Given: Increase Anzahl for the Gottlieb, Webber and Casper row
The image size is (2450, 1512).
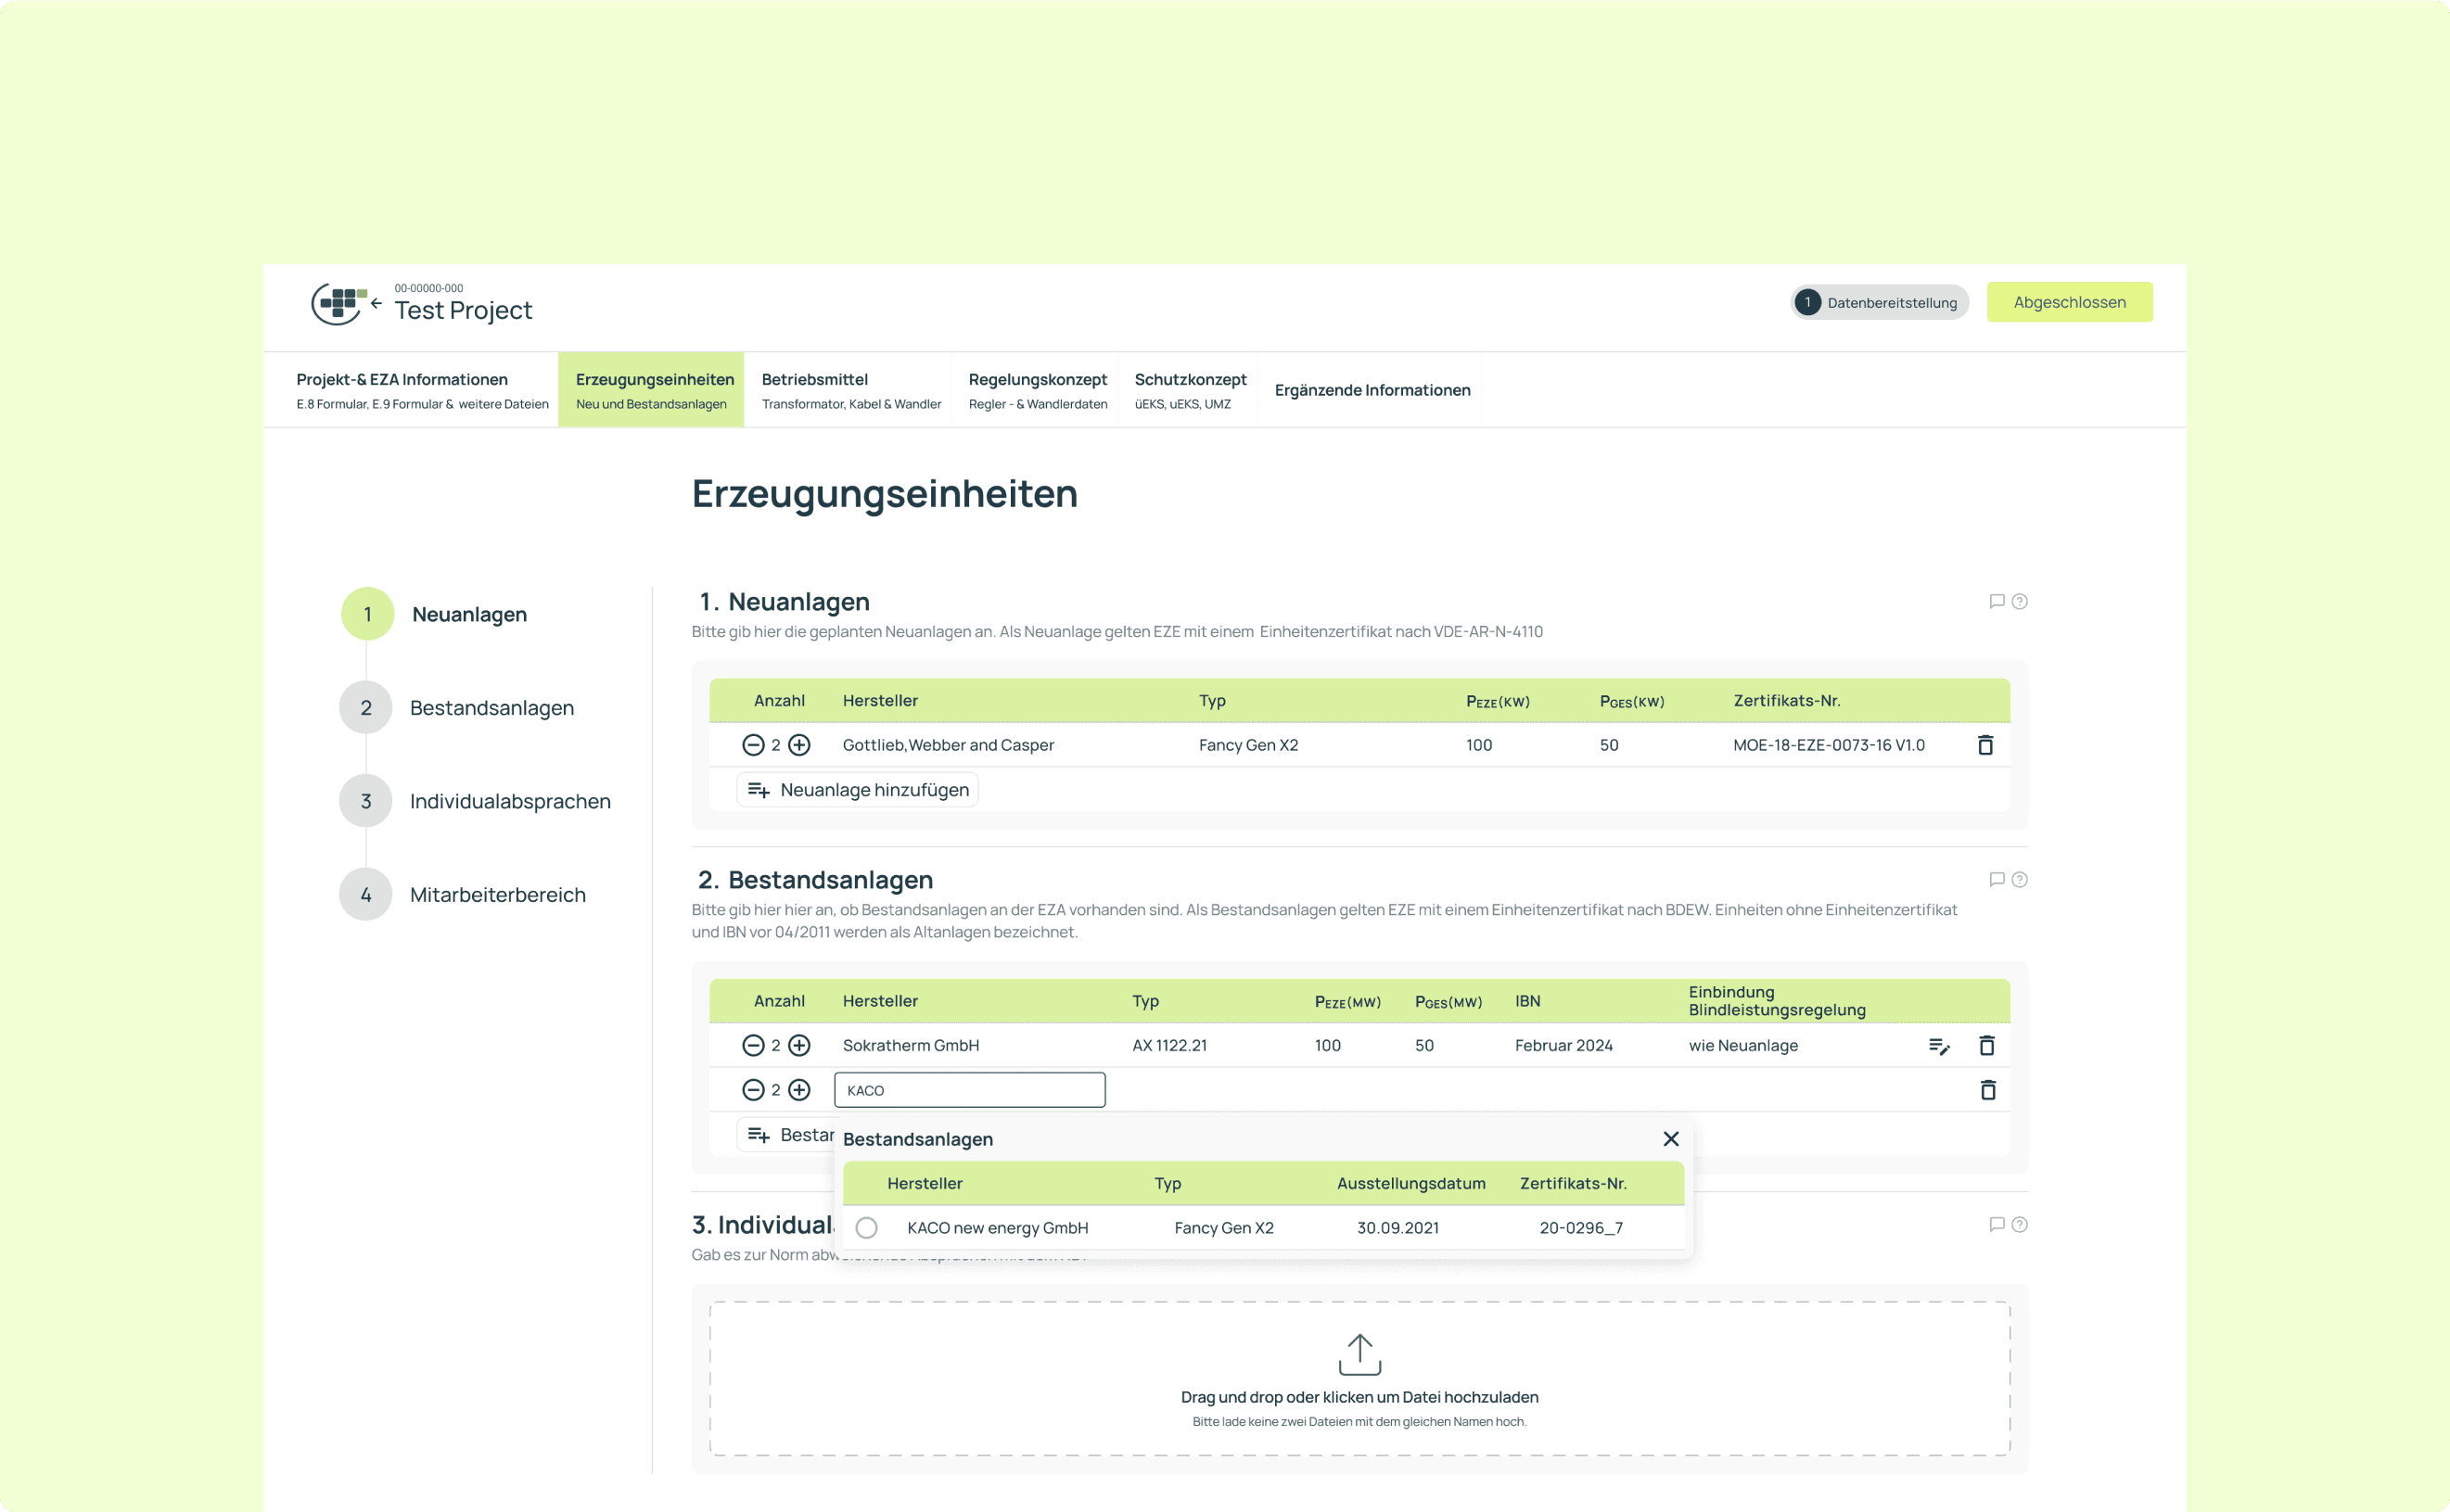Looking at the screenshot, I should [x=799, y=745].
